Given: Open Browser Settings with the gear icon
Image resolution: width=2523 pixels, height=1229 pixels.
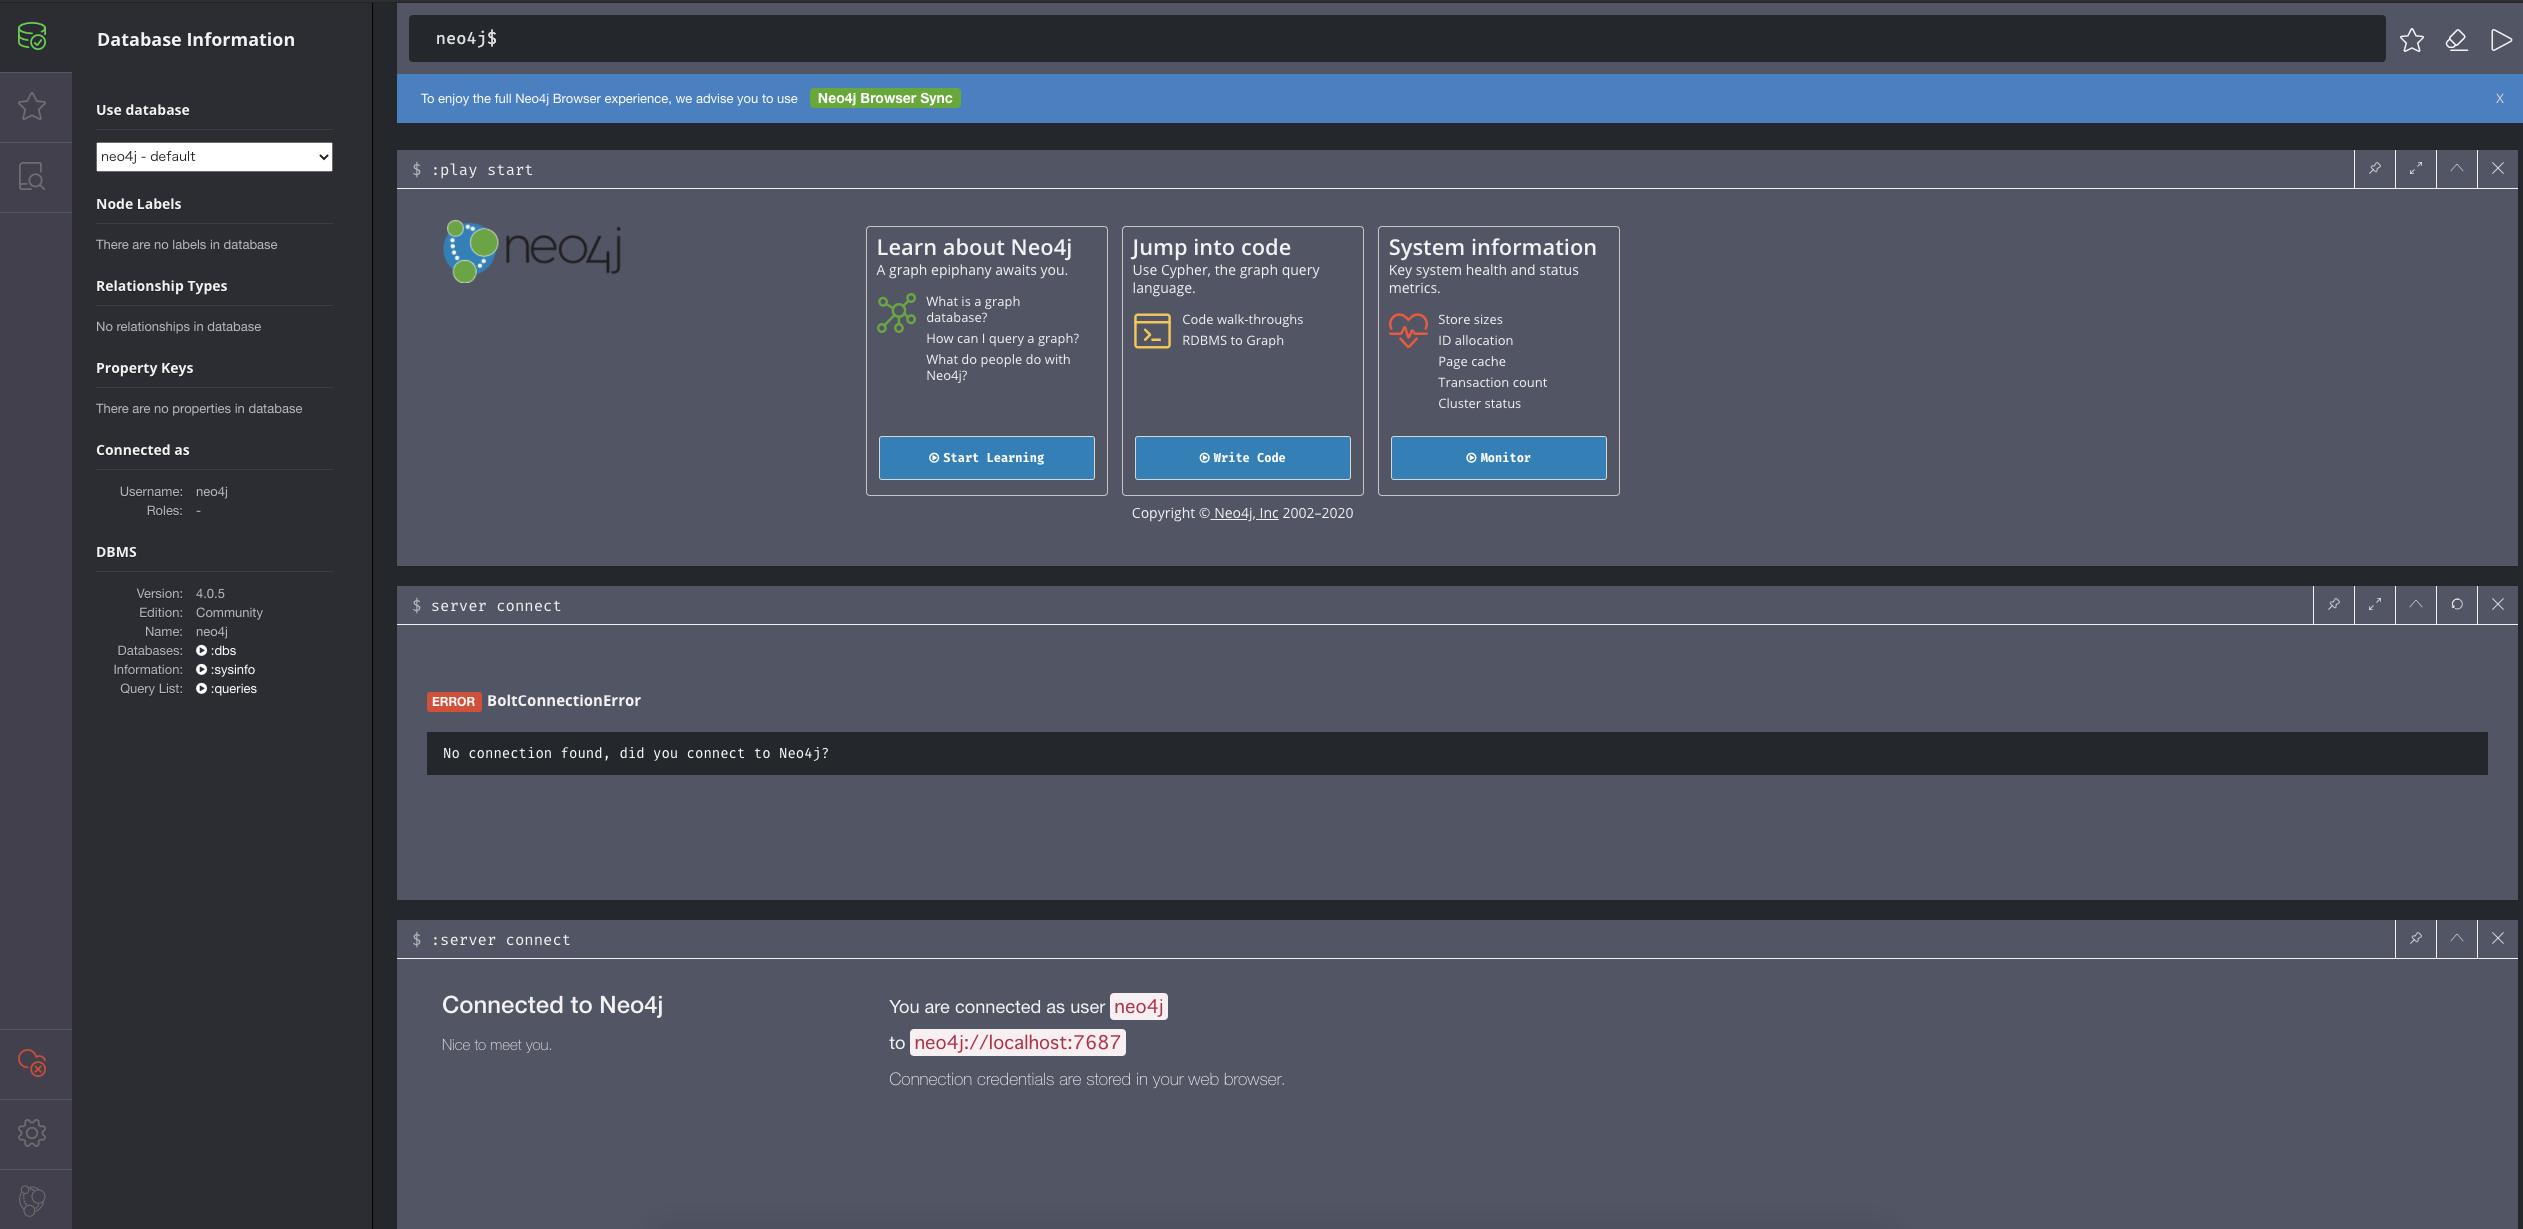Looking at the screenshot, I should click(x=33, y=1132).
